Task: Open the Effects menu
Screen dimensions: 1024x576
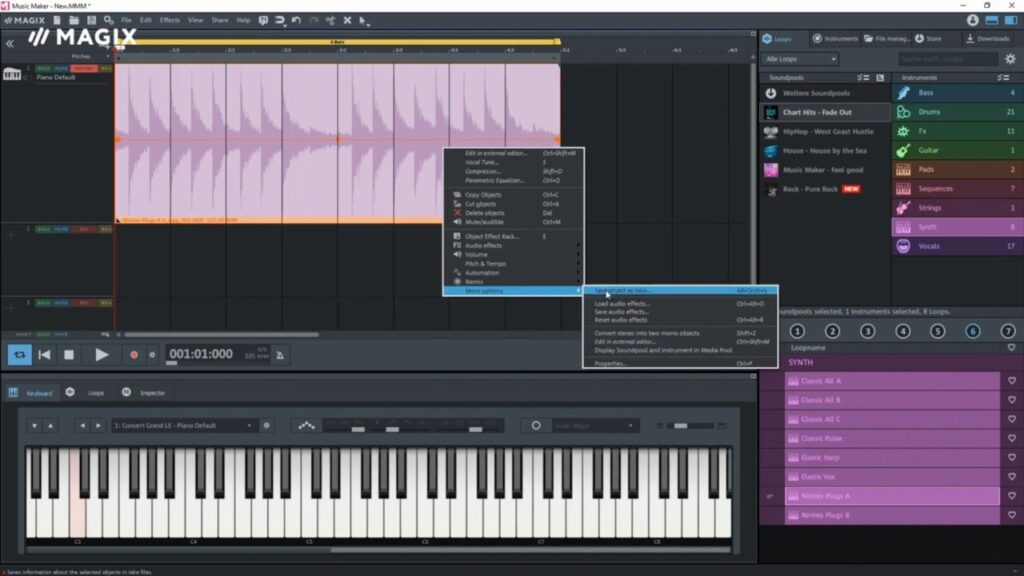Action: tap(169, 20)
